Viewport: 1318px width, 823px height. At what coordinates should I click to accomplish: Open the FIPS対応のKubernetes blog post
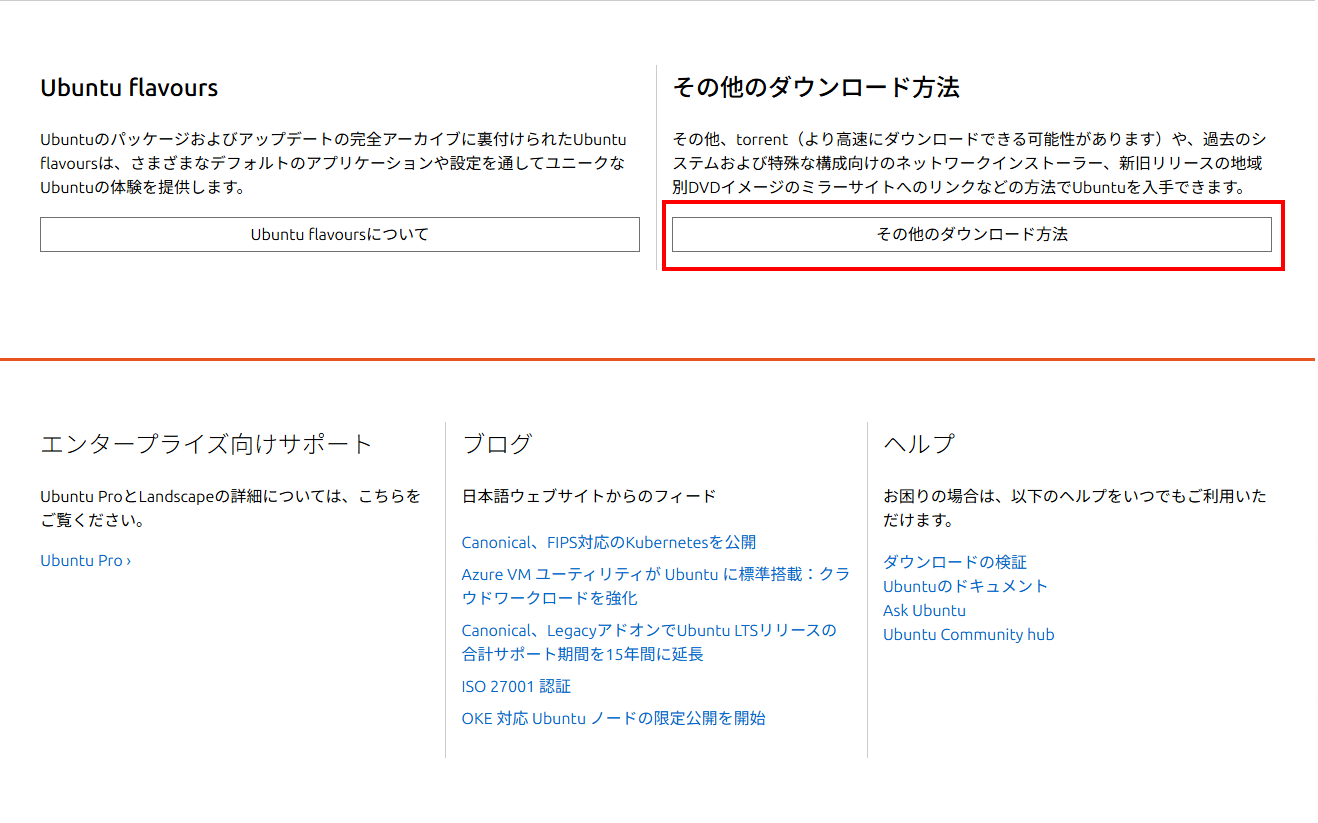pyautogui.click(x=608, y=542)
